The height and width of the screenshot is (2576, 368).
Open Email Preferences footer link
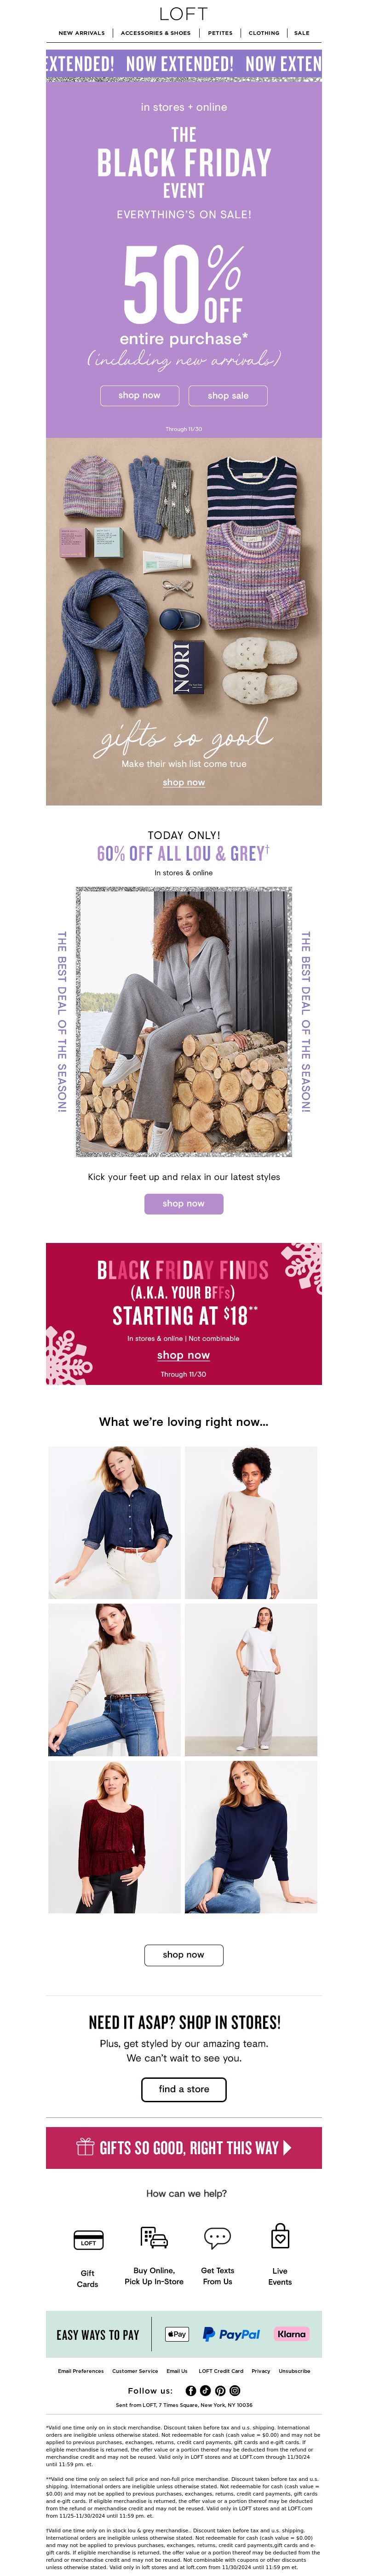coord(81,2370)
